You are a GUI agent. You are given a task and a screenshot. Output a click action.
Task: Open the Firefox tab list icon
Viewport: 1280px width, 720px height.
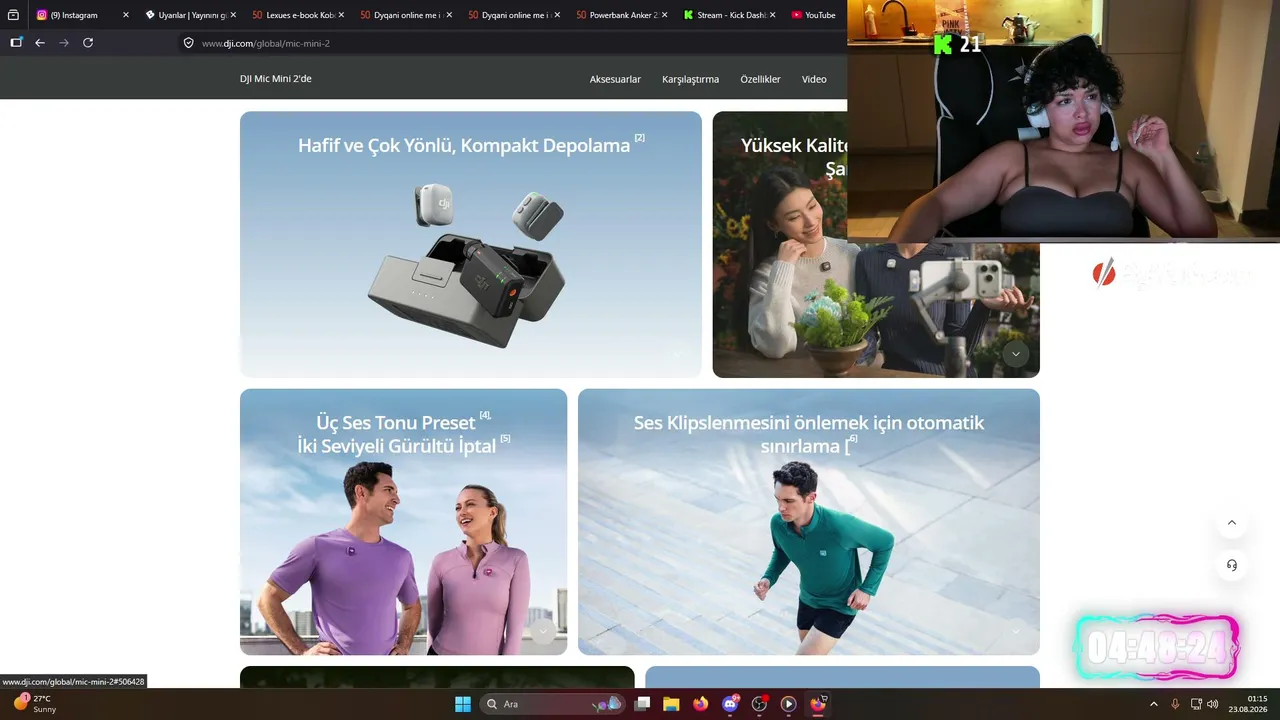(13, 15)
